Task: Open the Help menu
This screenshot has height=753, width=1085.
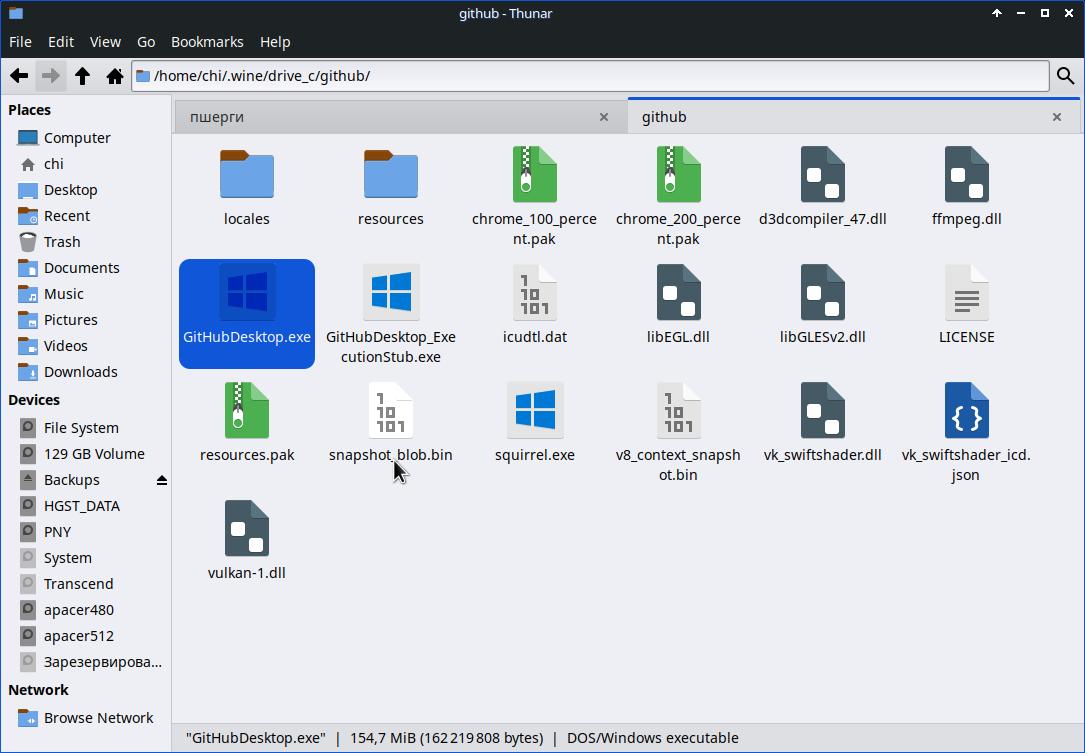Action: (275, 42)
